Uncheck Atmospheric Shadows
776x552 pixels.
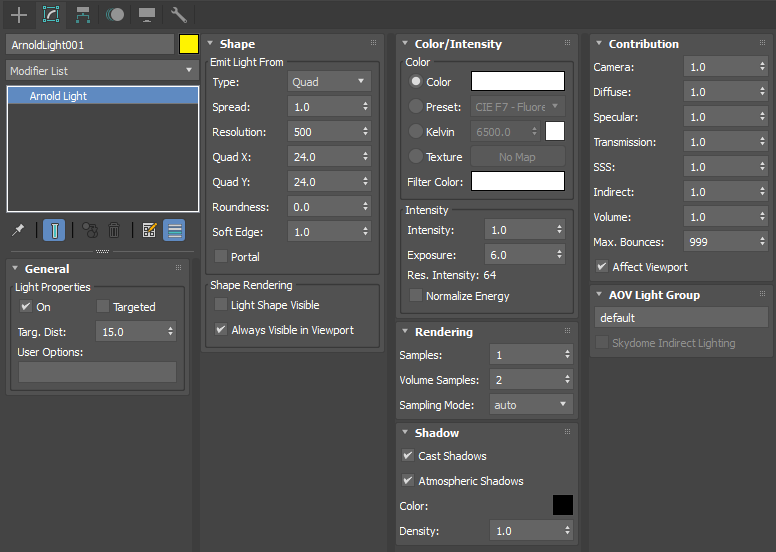click(408, 480)
